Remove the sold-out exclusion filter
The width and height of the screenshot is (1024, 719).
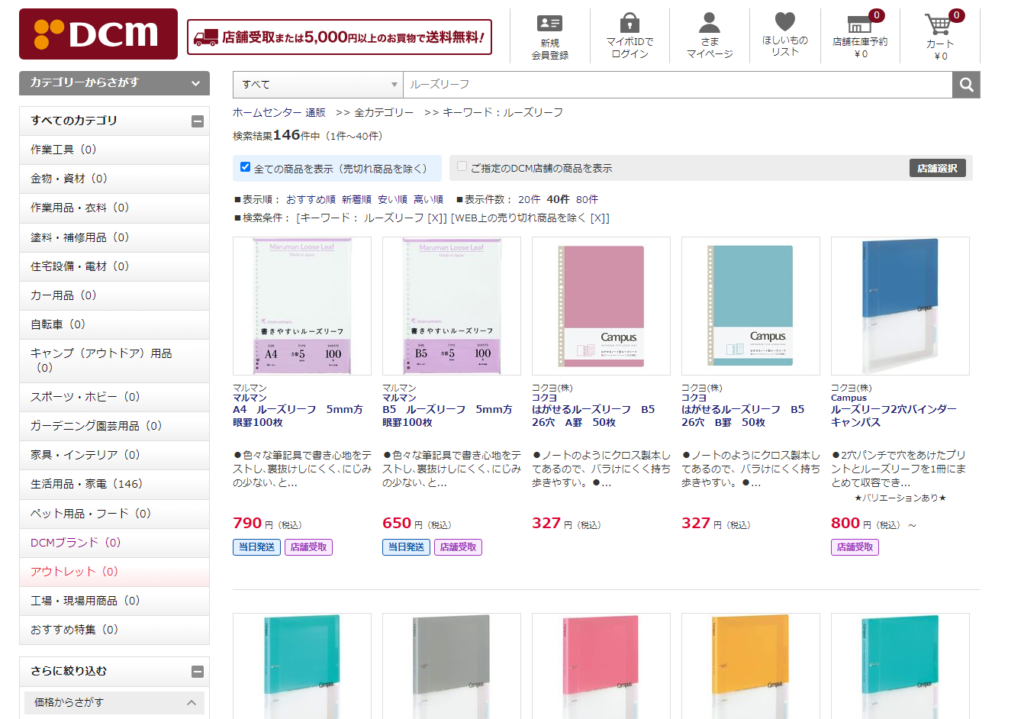pos(600,217)
